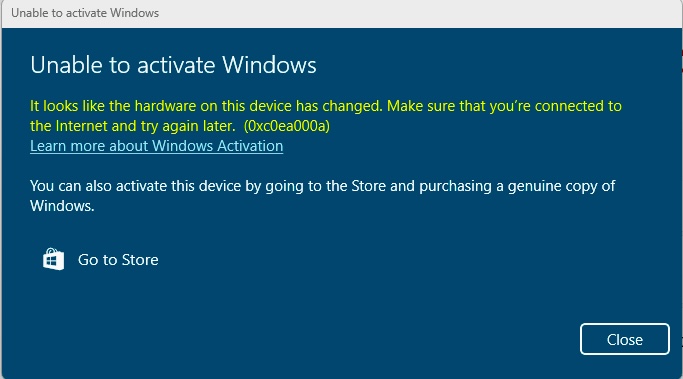Click the Store shopping bag icon

click(x=53, y=259)
